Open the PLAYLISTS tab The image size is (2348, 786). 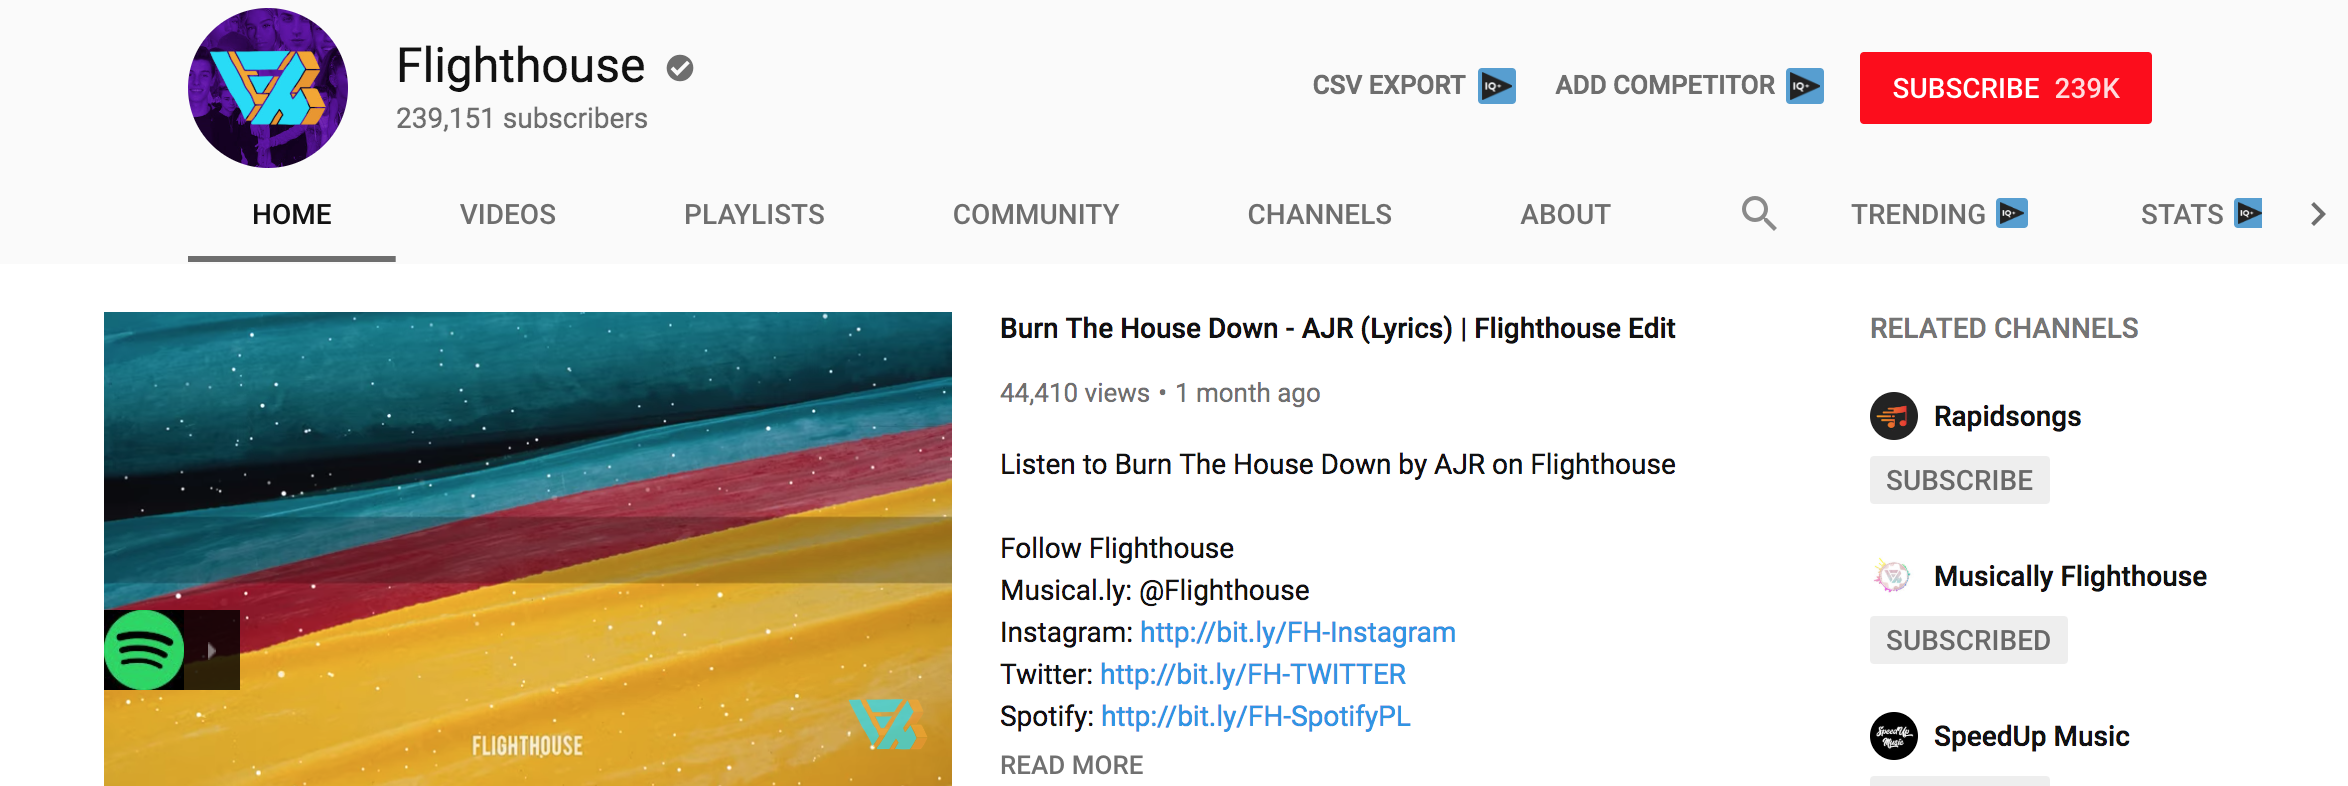pyautogui.click(x=754, y=214)
